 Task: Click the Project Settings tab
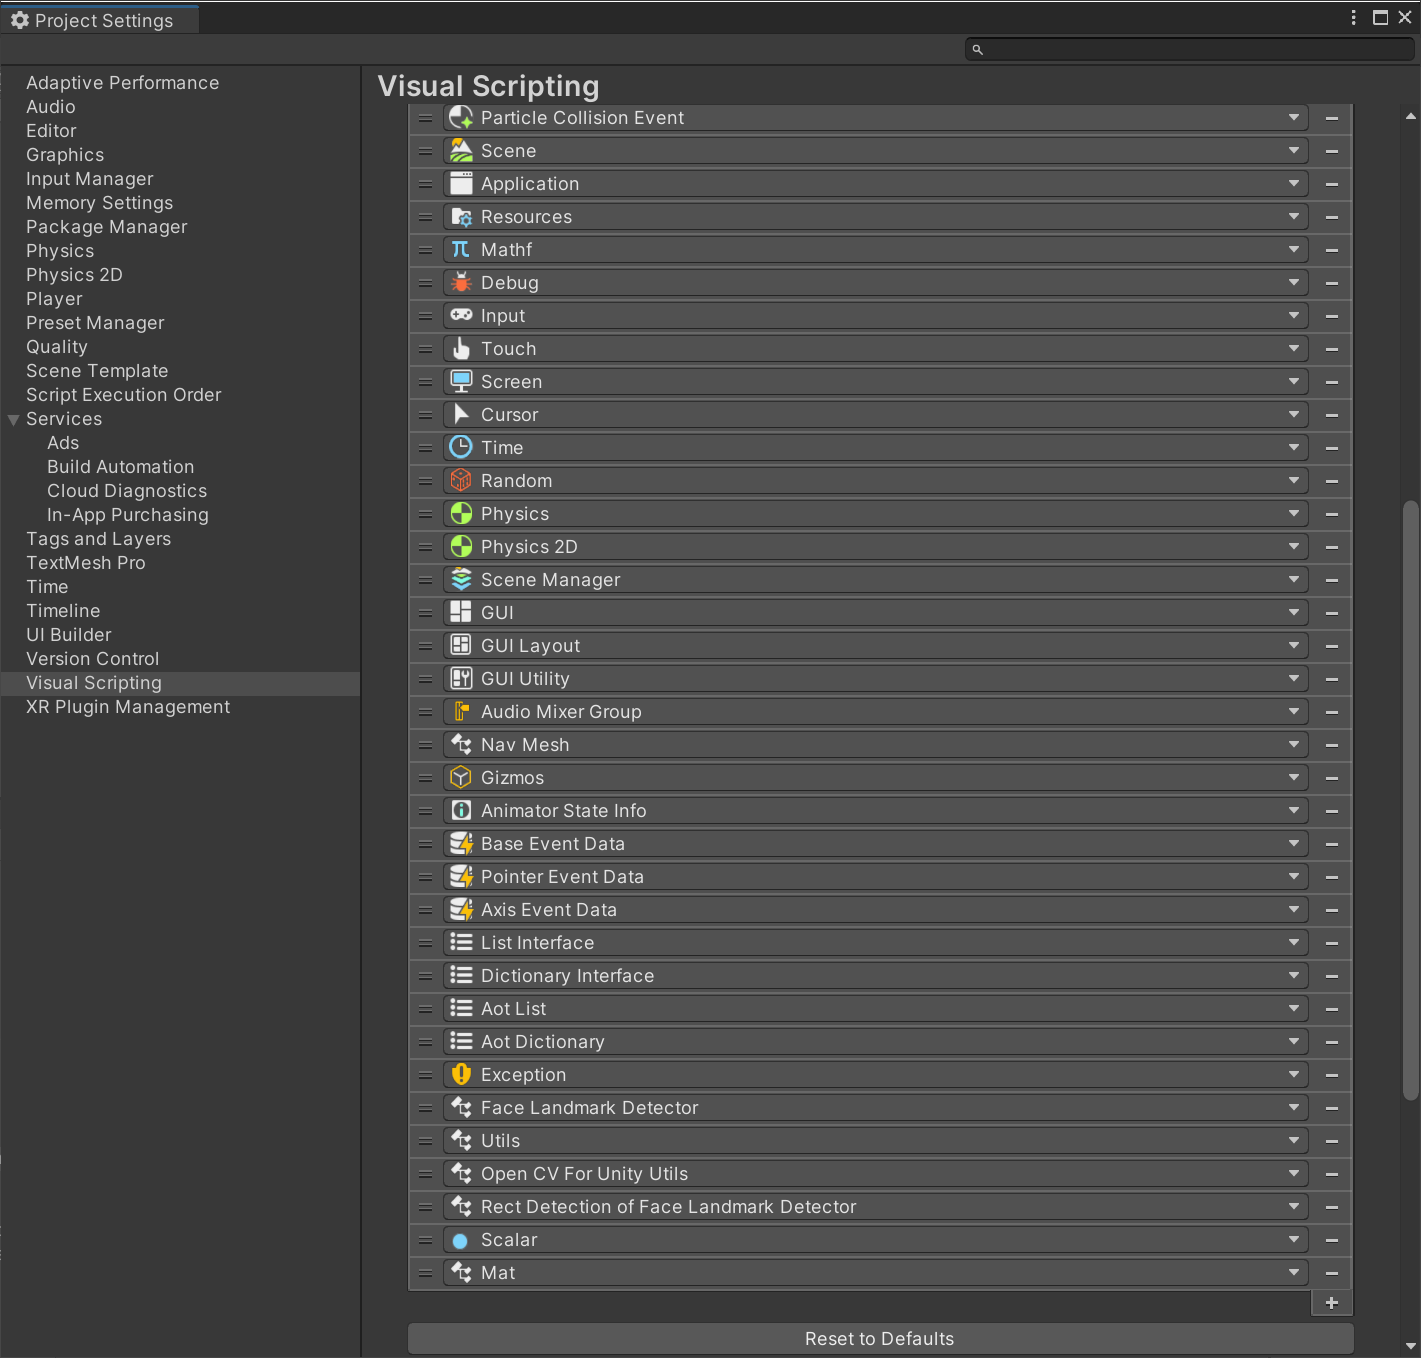(x=100, y=20)
